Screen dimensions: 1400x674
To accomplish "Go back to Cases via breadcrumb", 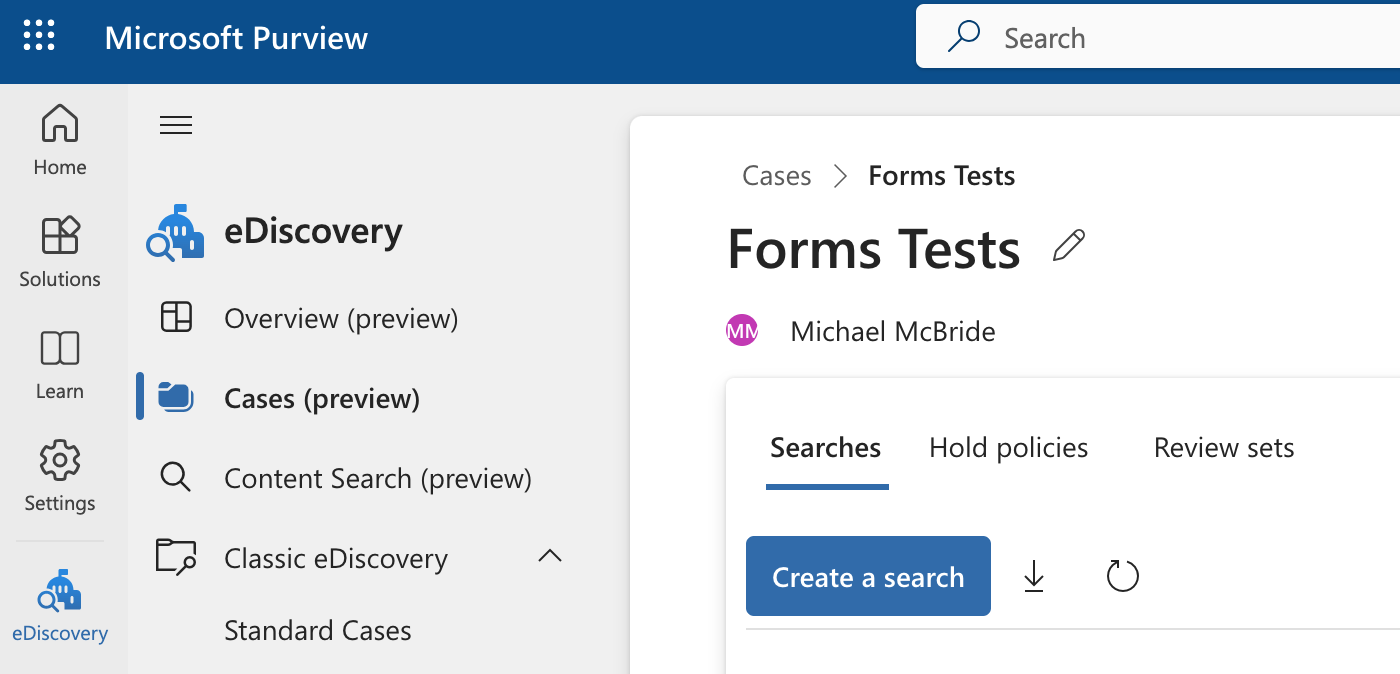I will (x=777, y=176).
